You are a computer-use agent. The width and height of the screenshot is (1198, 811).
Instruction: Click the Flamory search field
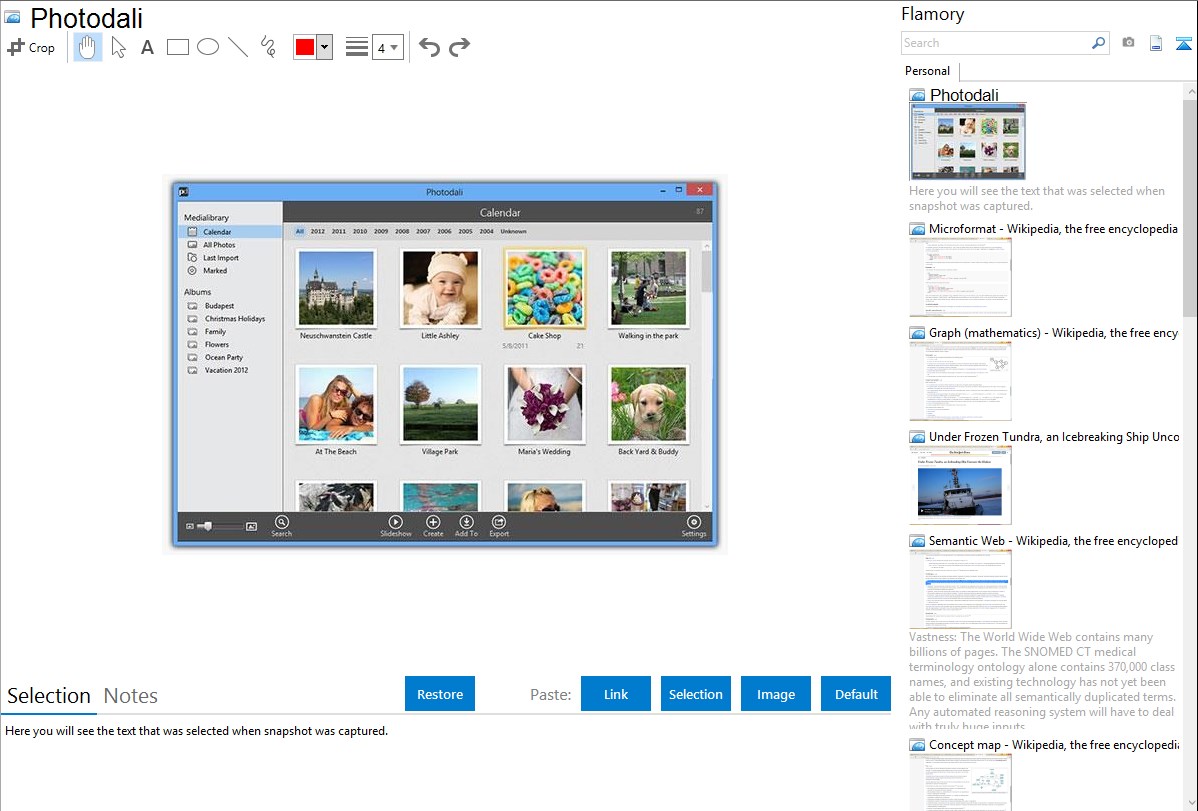(996, 43)
